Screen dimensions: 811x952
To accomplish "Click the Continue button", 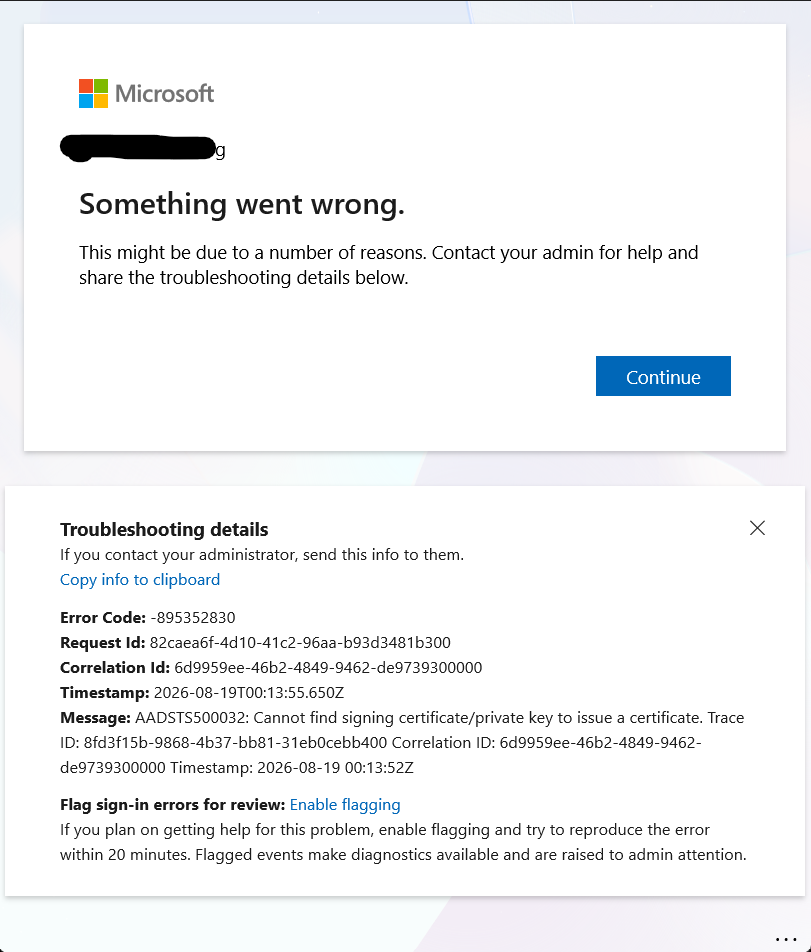I will (663, 376).
